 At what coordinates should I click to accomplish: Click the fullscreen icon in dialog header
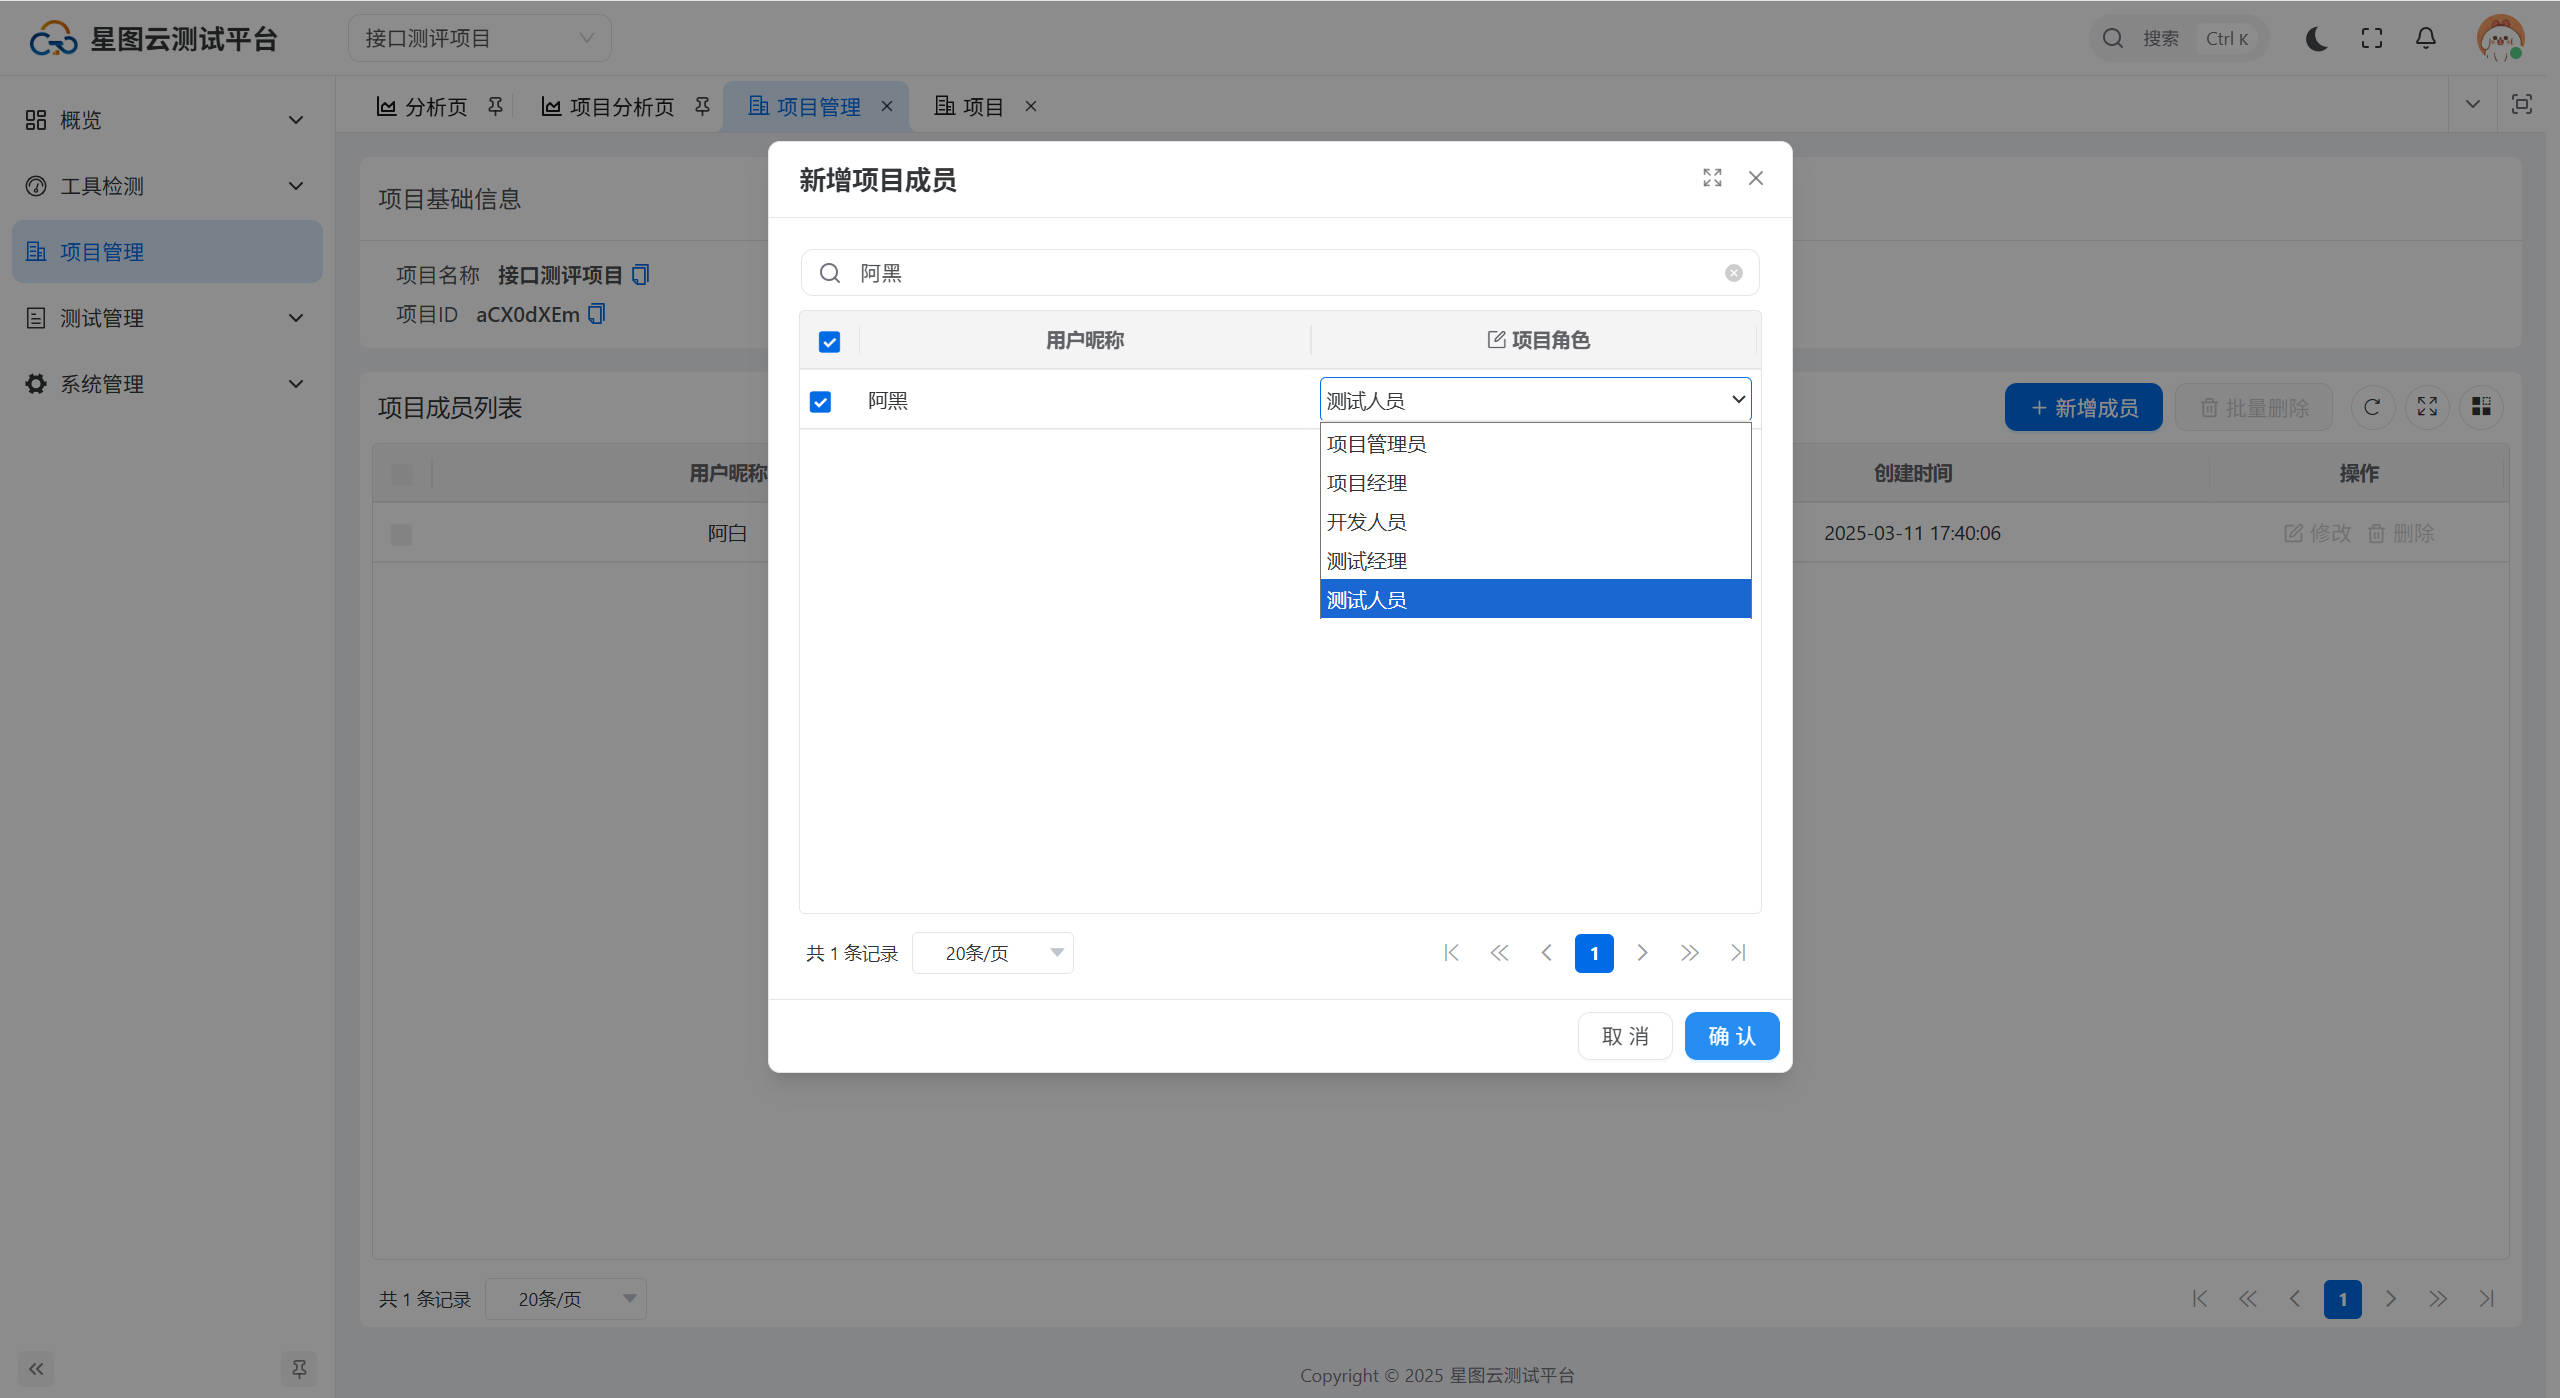[1712, 178]
